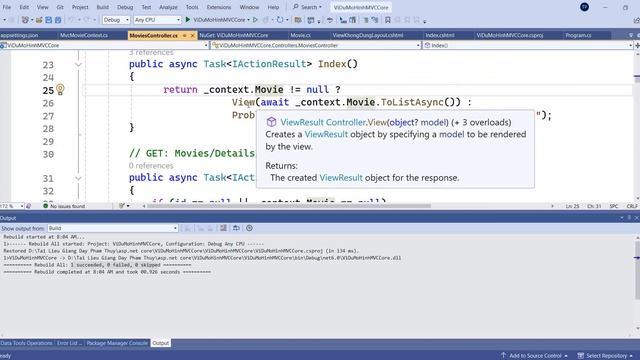
Task: Click the code cleanup broom icon
Action: pyautogui.click(x=122, y=206)
